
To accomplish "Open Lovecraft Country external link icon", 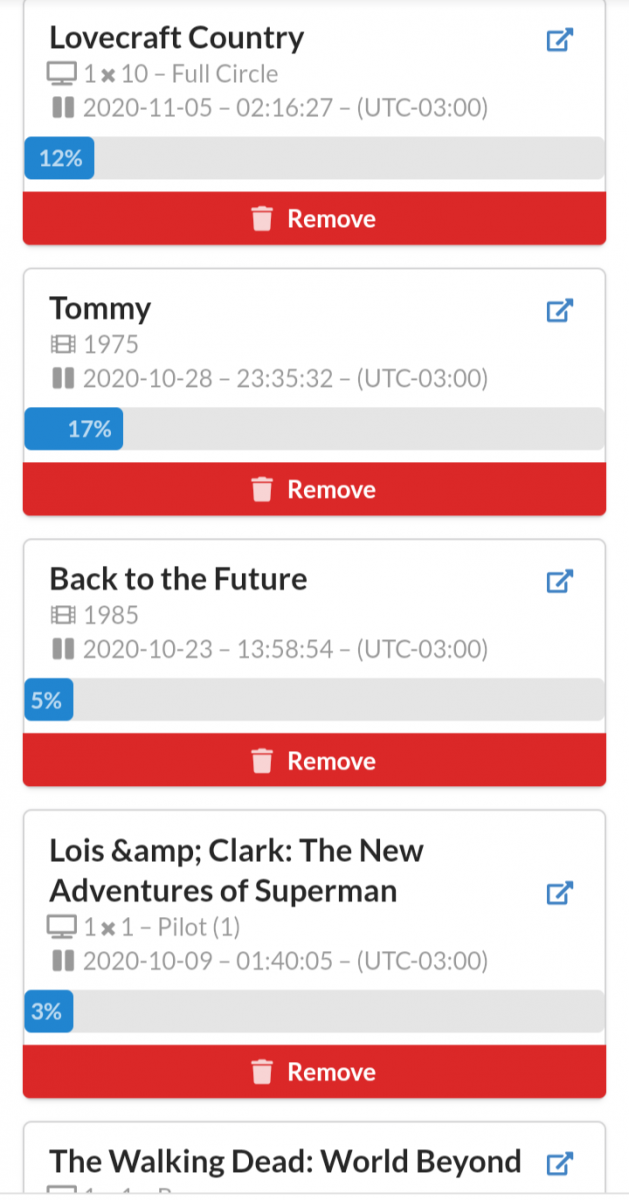I will 559,40.
